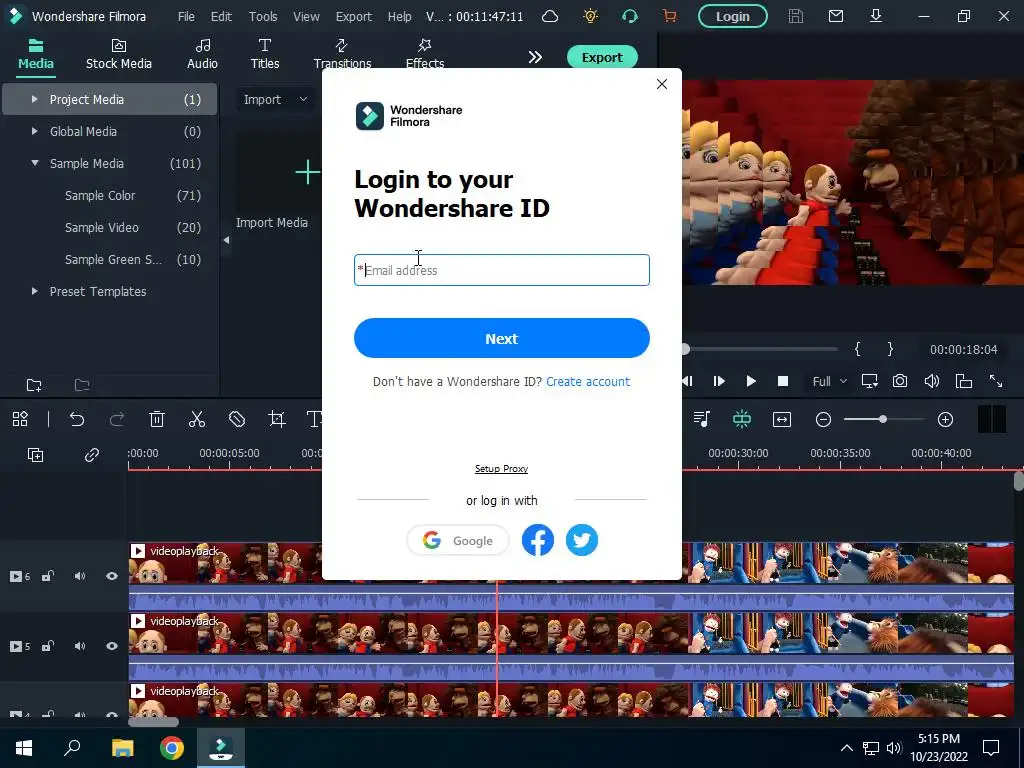Open the Full preview quality dropdown
Viewport: 1024px width, 768px height.
coord(829,381)
